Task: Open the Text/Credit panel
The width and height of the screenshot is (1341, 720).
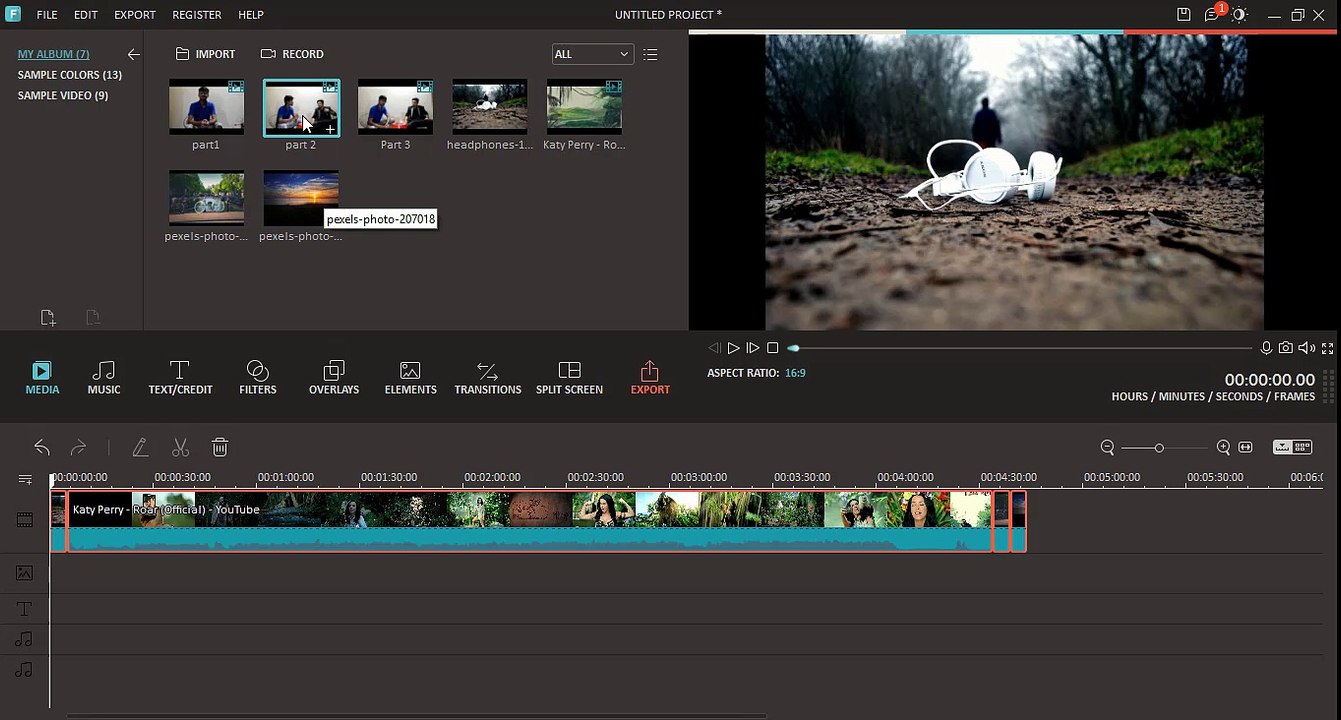Action: pyautogui.click(x=180, y=378)
